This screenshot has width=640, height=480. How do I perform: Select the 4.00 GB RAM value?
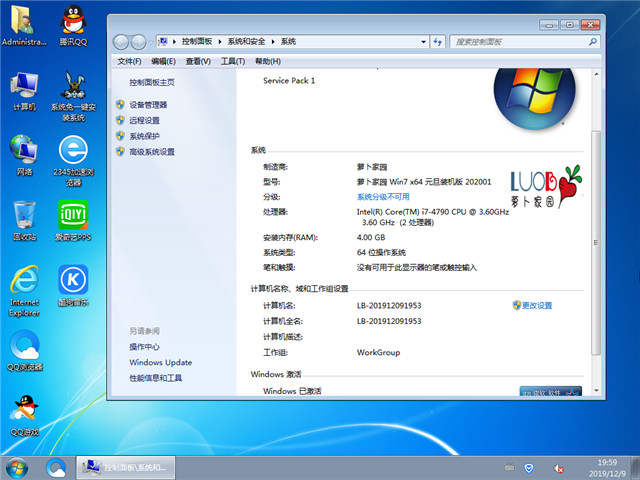371,237
